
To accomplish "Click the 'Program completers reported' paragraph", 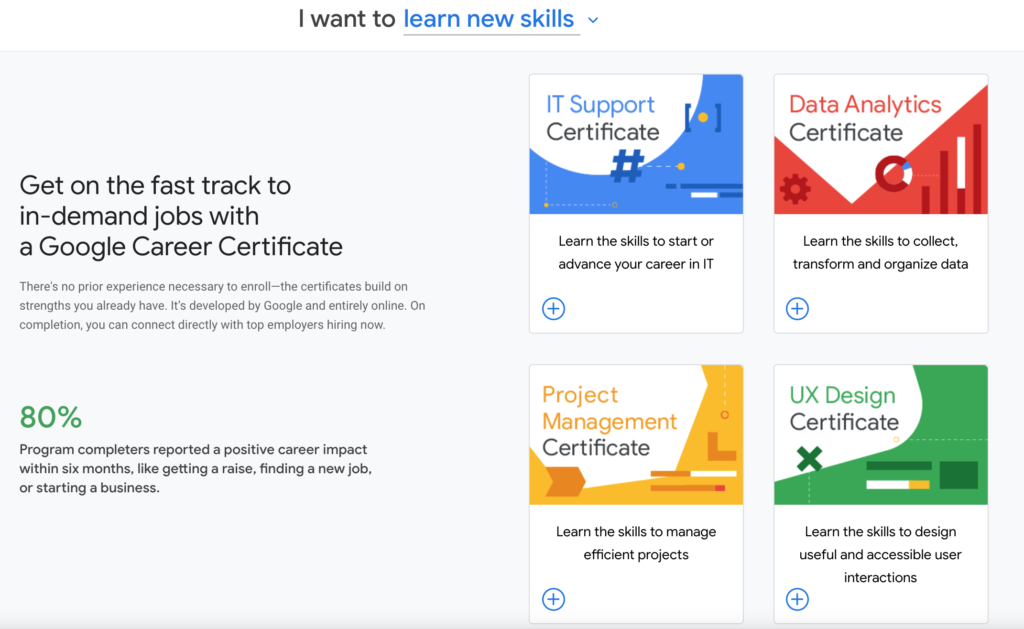I will point(195,468).
